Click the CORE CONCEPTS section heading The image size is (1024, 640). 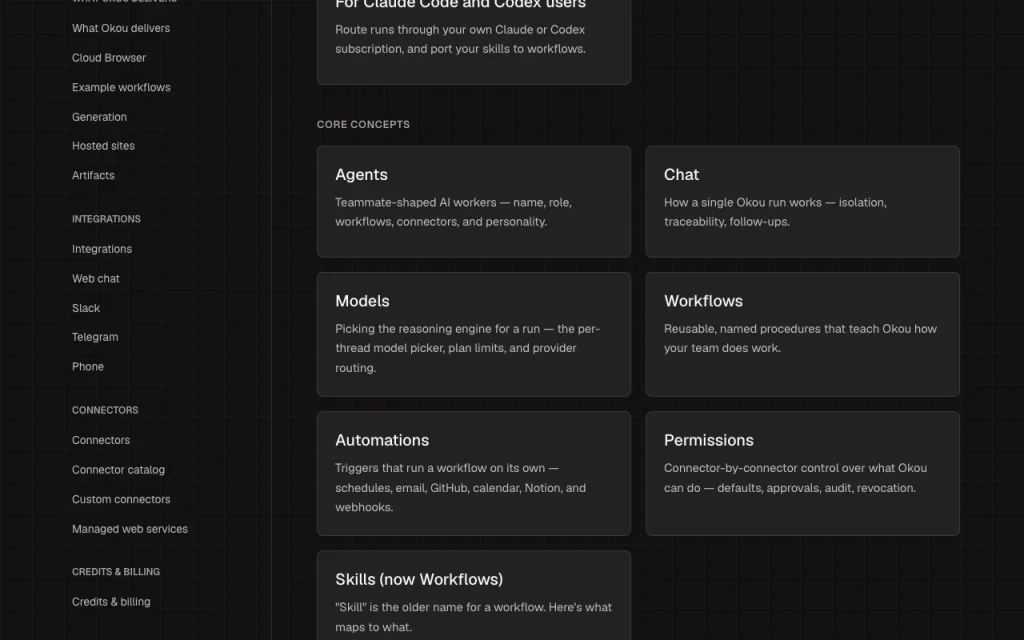363,124
